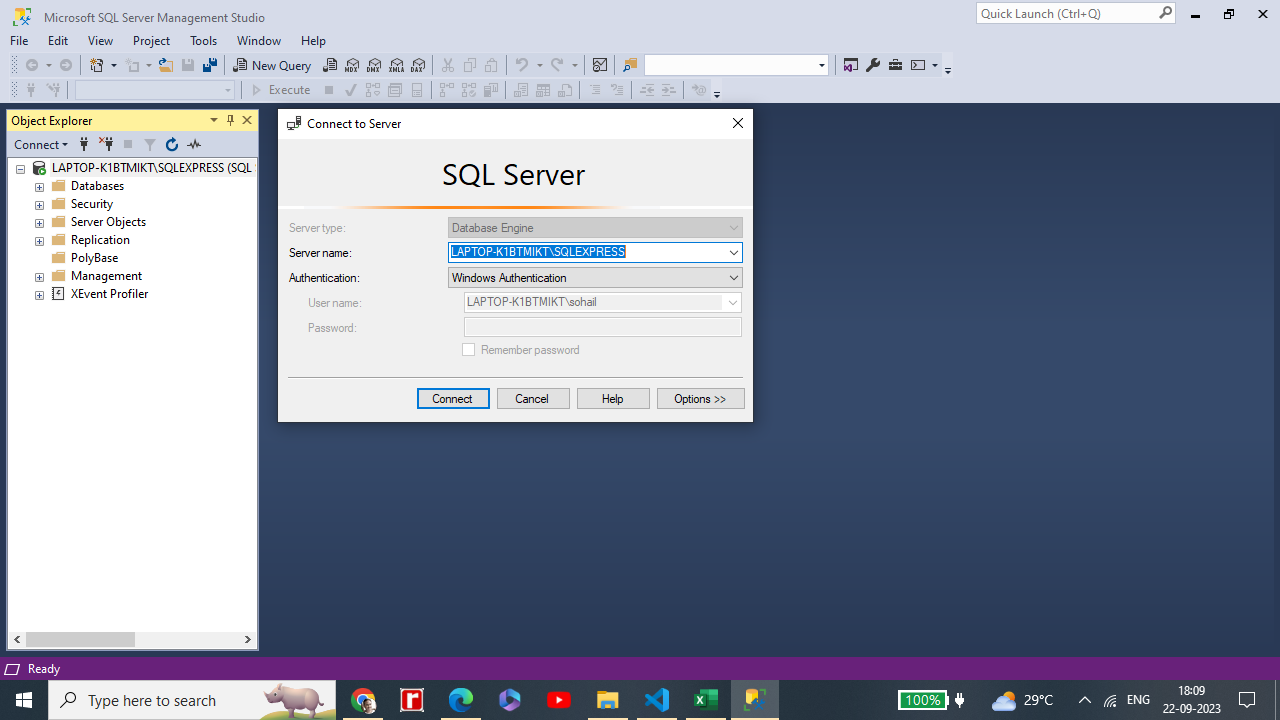Open YouTube app from taskbar
The image size is (1280, 720).
tap(559, 700)
